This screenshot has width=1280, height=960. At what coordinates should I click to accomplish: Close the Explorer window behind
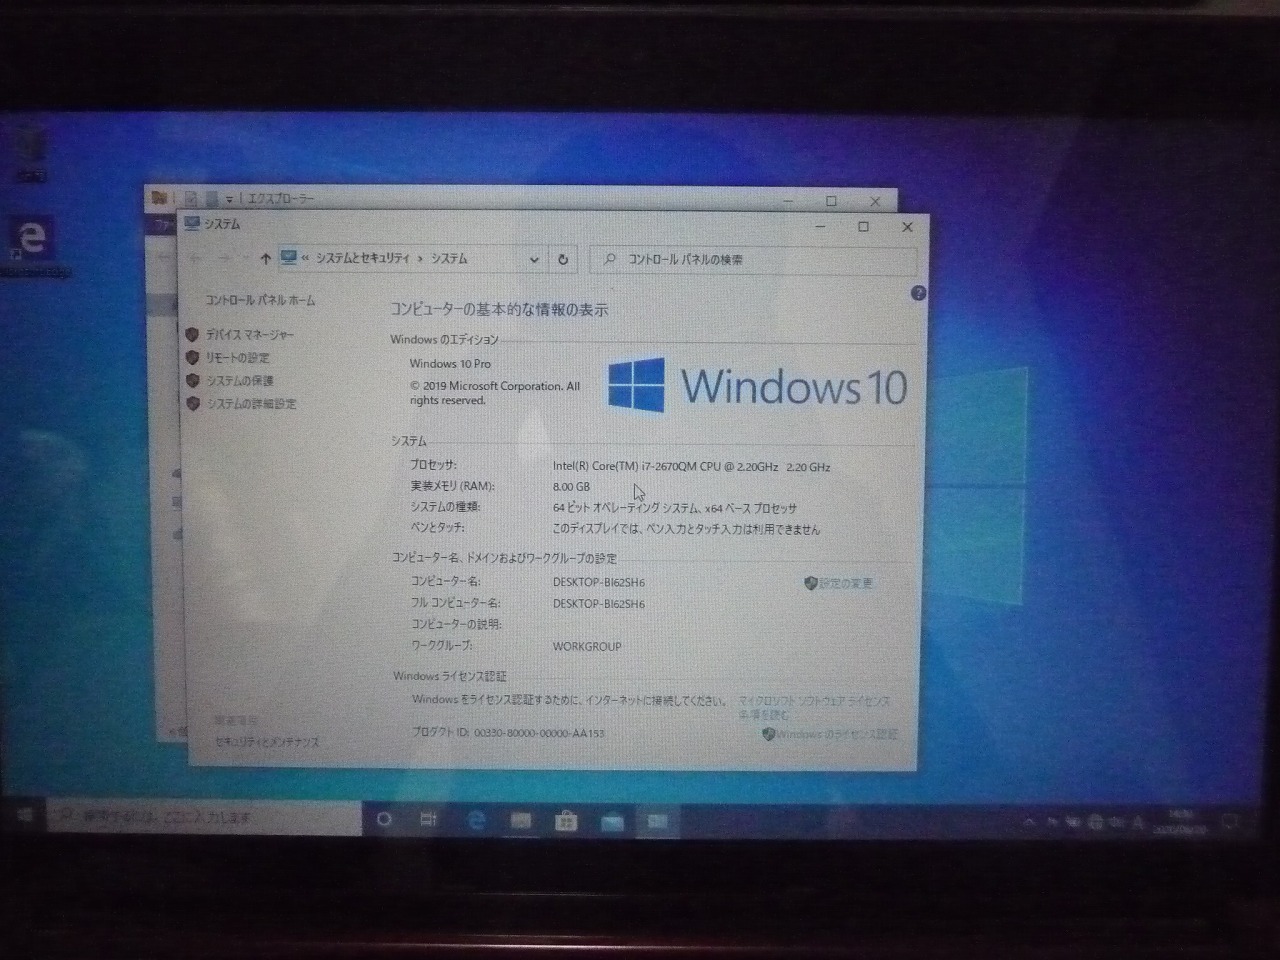tap(875, 201)
